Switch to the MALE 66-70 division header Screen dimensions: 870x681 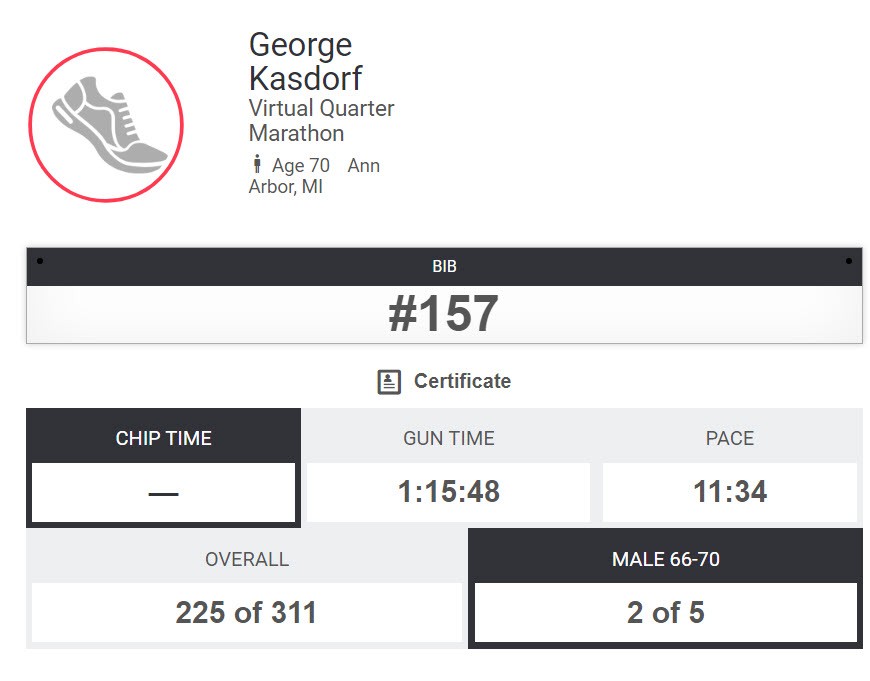tap(665, 559)
